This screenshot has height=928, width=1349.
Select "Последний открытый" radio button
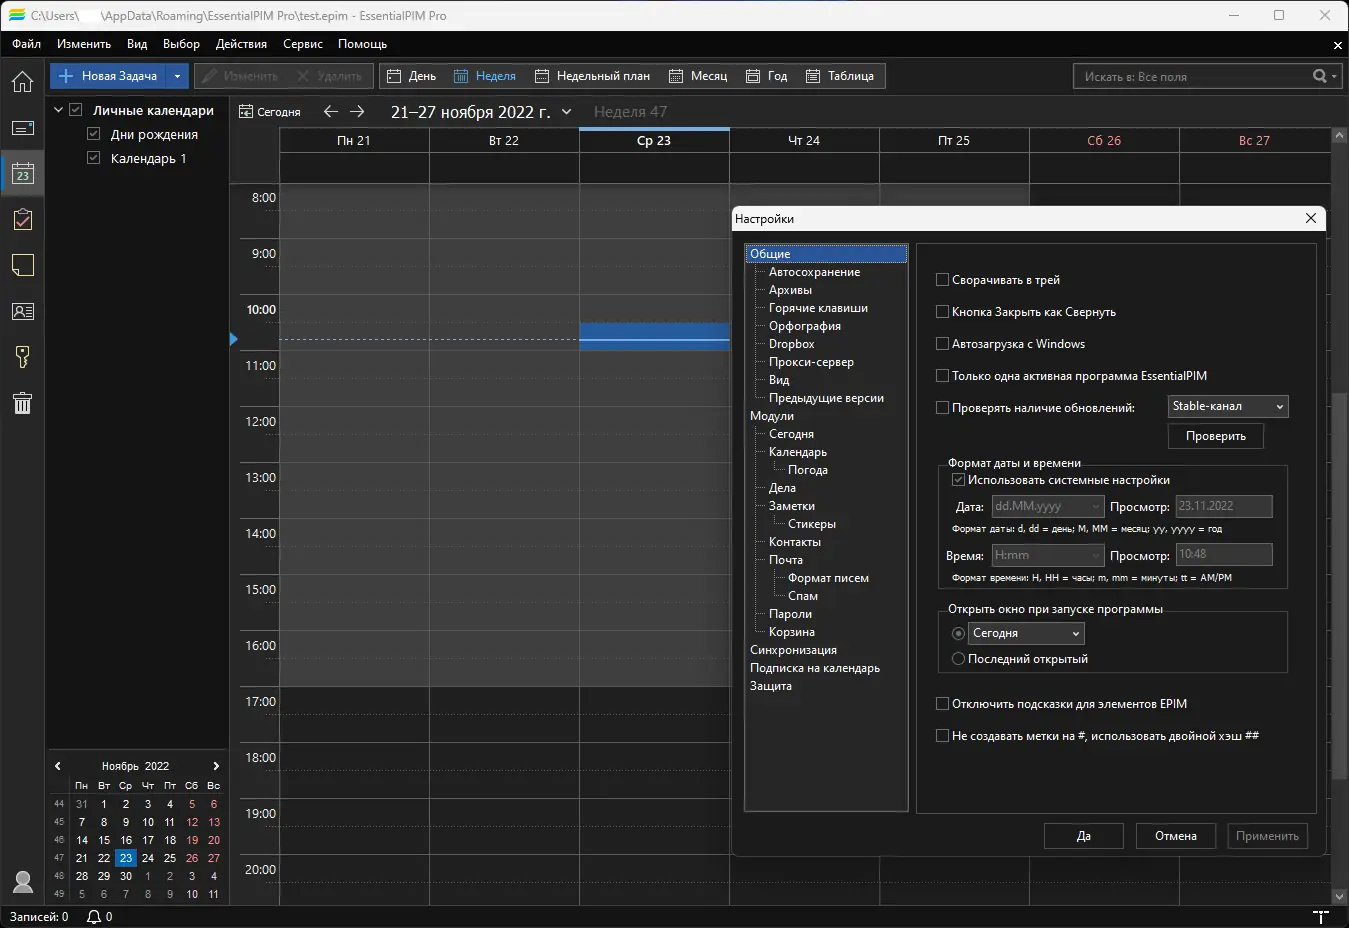[958, 659]
